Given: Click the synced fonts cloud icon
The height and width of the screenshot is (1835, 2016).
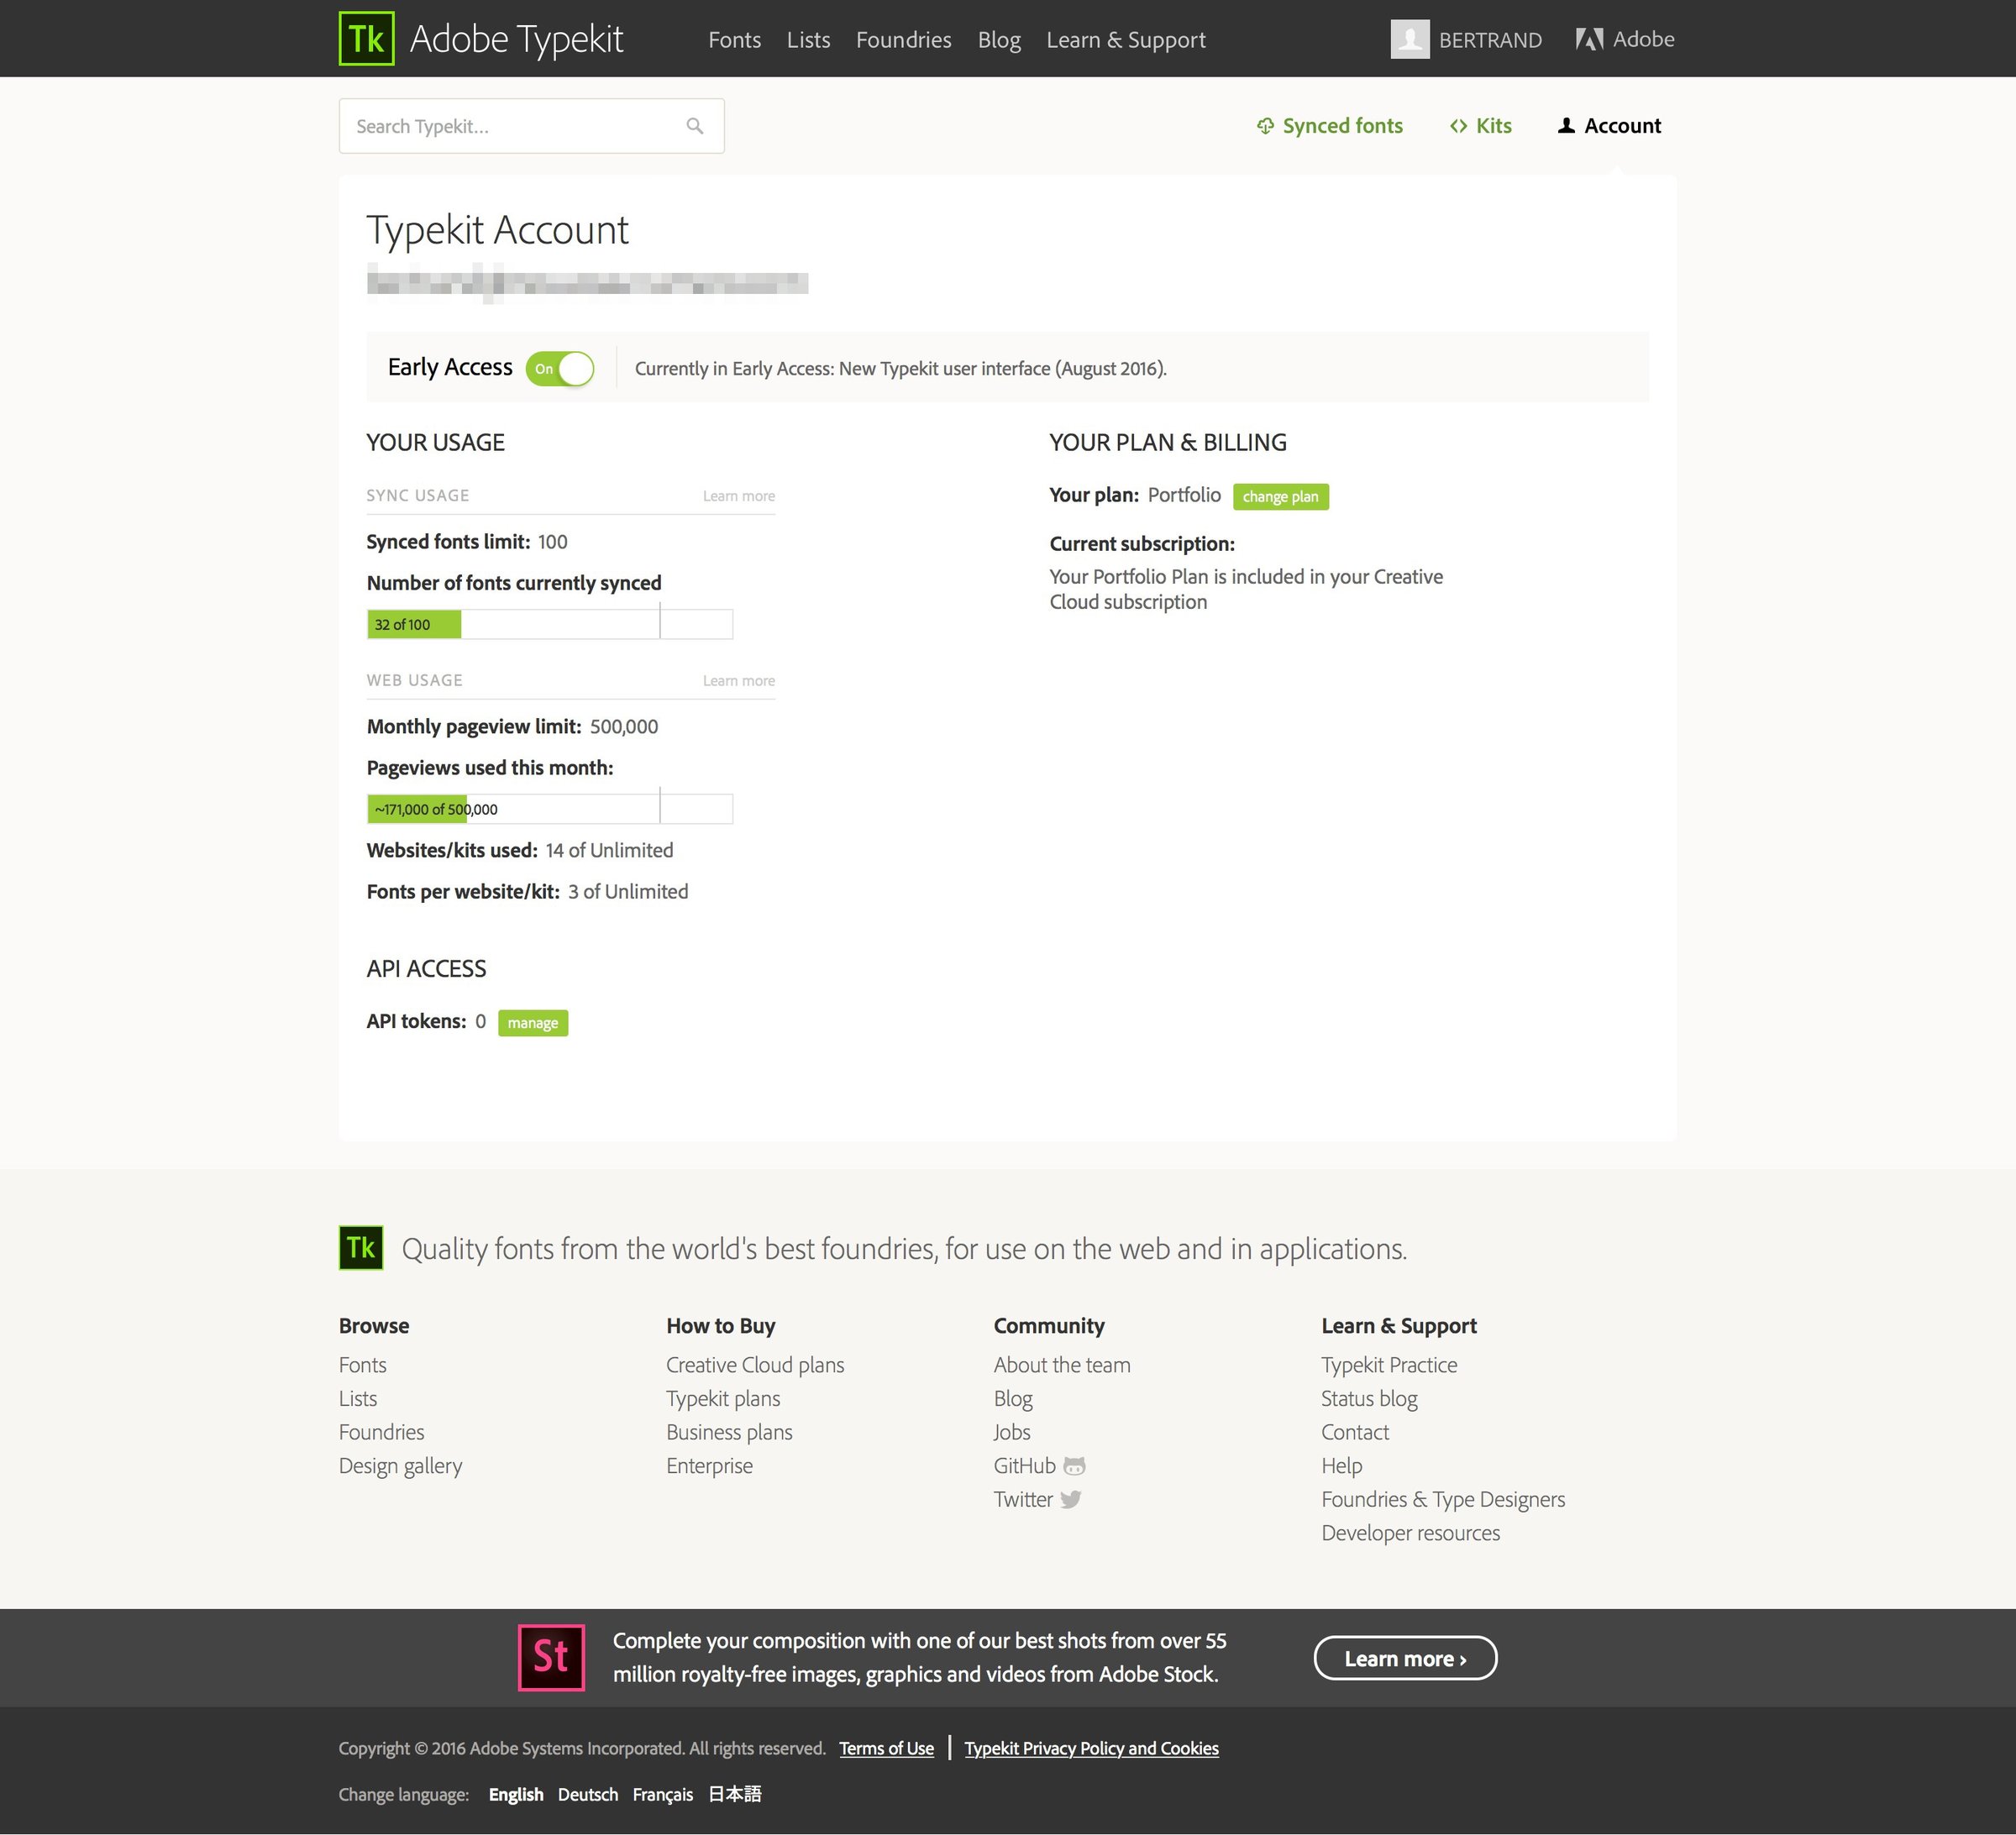Looking at the screenshot, I should 1265,126.
